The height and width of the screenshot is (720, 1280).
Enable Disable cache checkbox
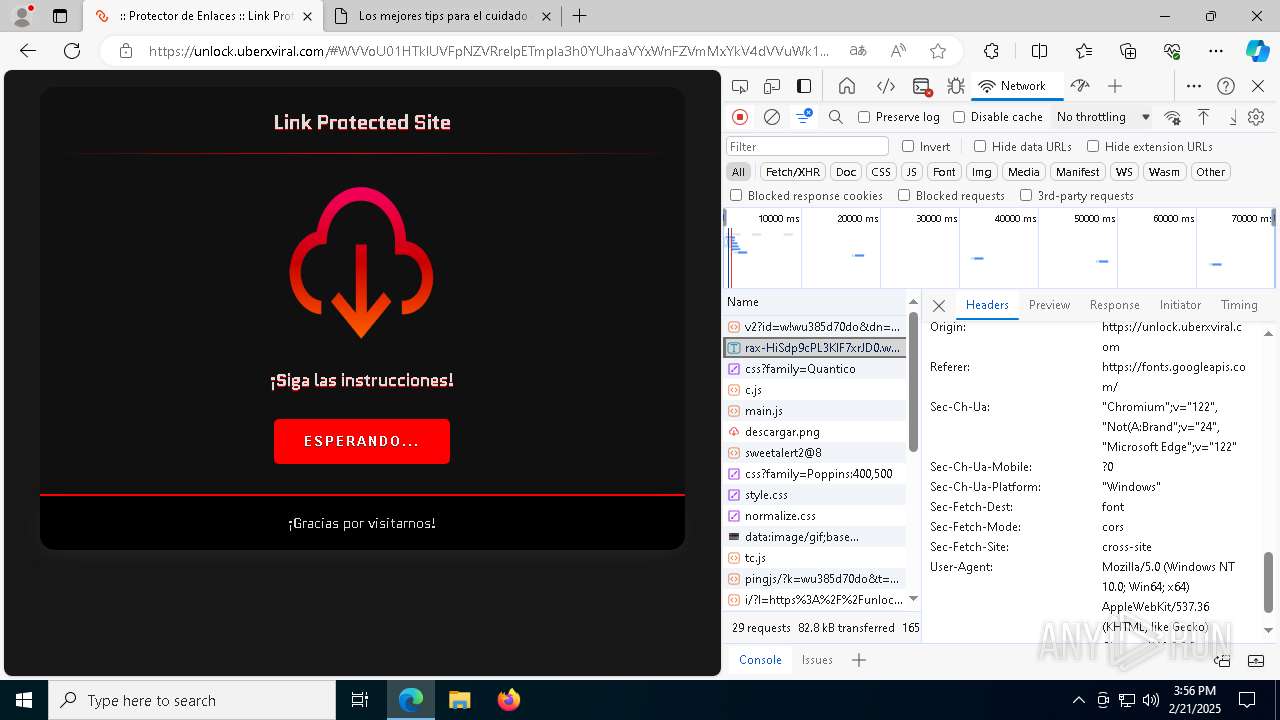point(959,117)
